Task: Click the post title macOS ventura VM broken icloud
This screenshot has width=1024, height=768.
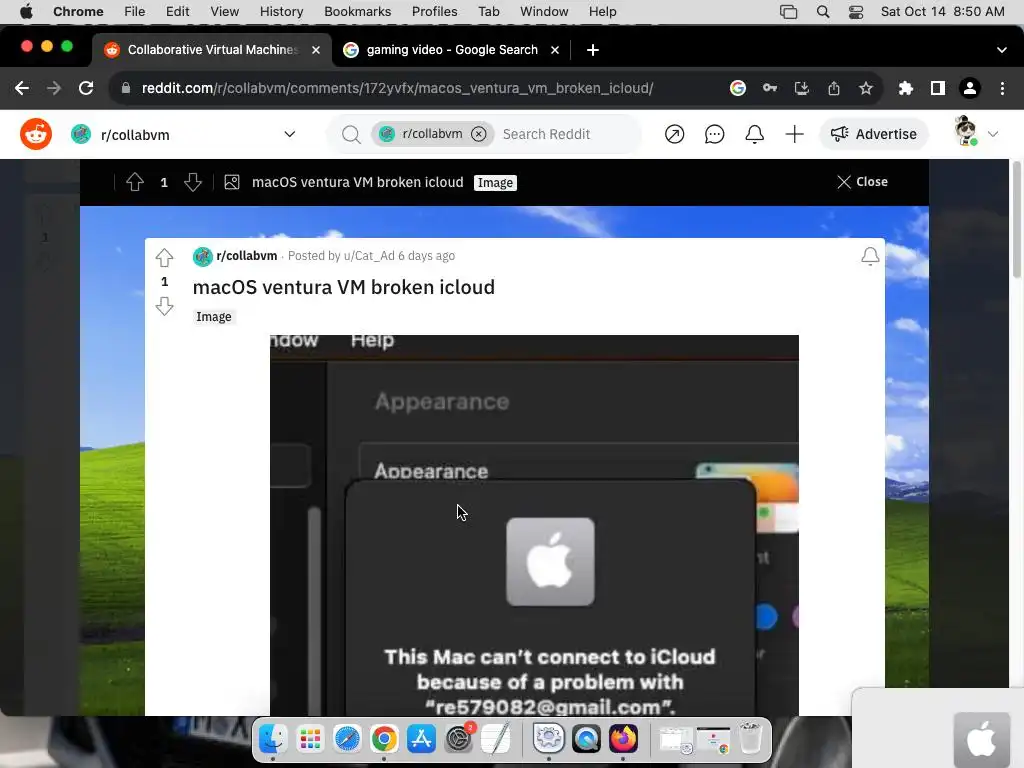Action: click(344, 287)
